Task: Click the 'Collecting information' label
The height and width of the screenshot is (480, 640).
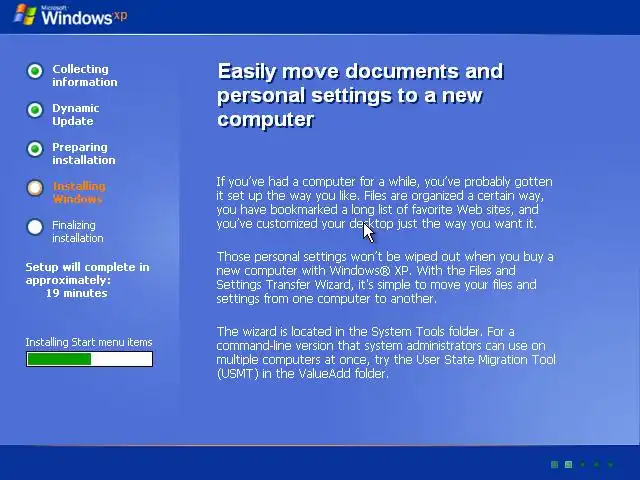Action: [x=84, y=76]
